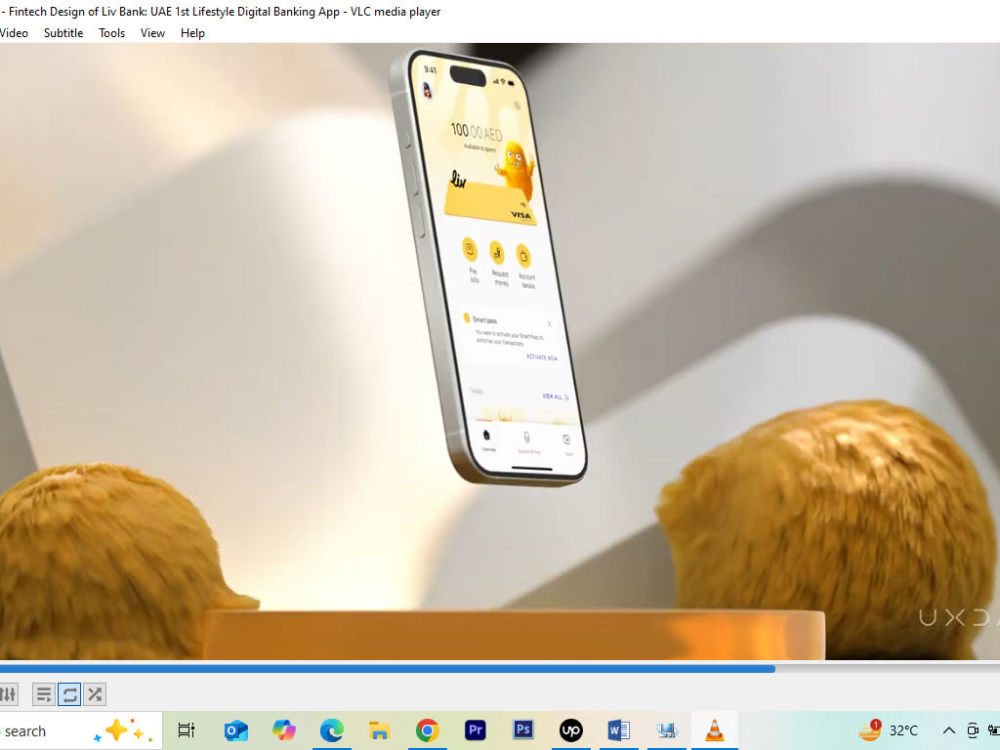The height and width of the screenshot is (750, 1000).
Task: Open the weather widget showing 32°C
Action: 888,730
